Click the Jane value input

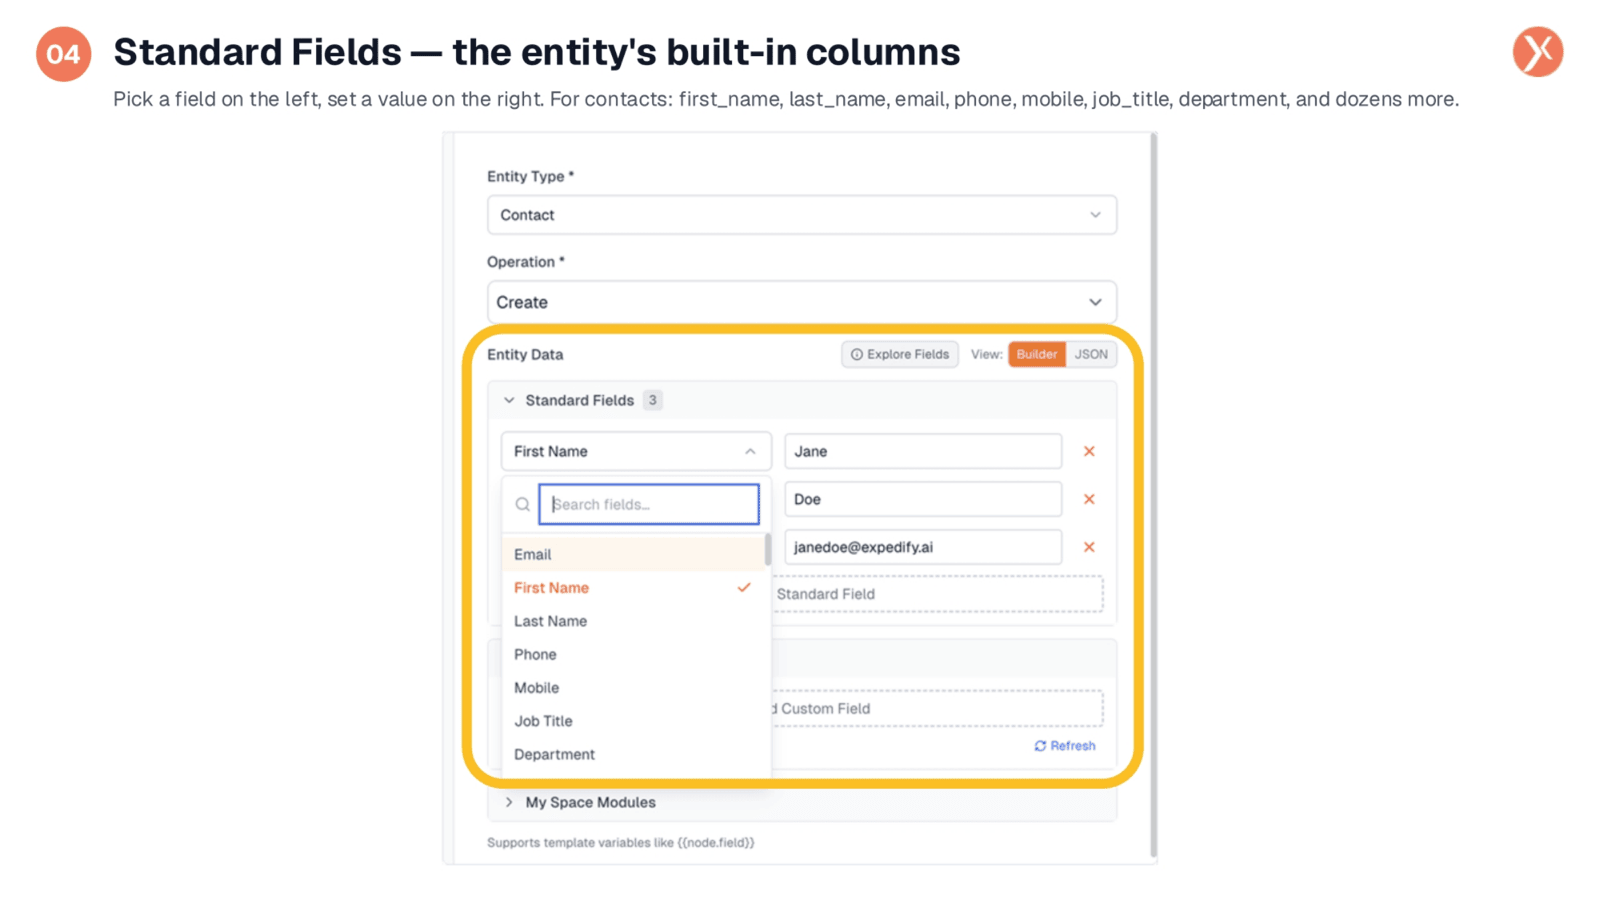pyautogui.click(x=923, y=451)
